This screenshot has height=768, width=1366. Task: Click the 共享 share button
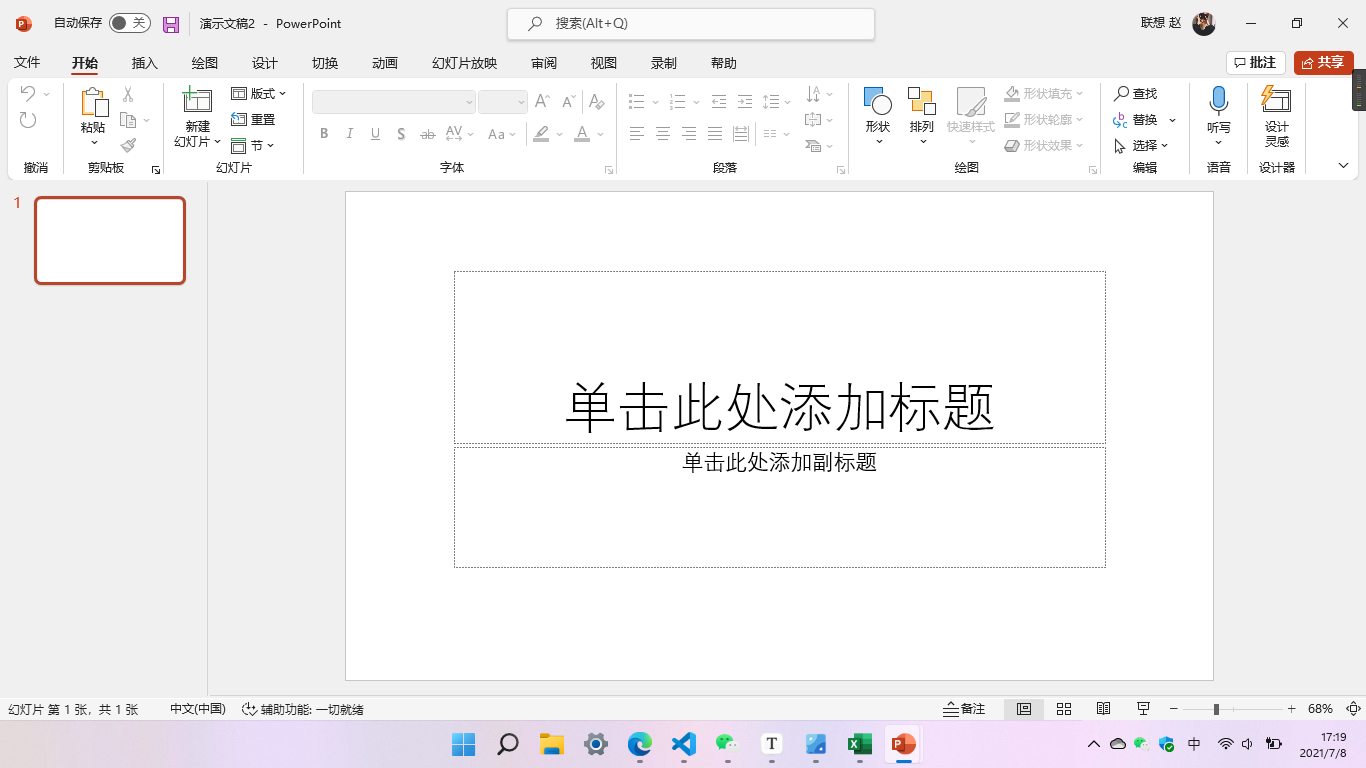pyautogui.click(x=1323, y=63)
